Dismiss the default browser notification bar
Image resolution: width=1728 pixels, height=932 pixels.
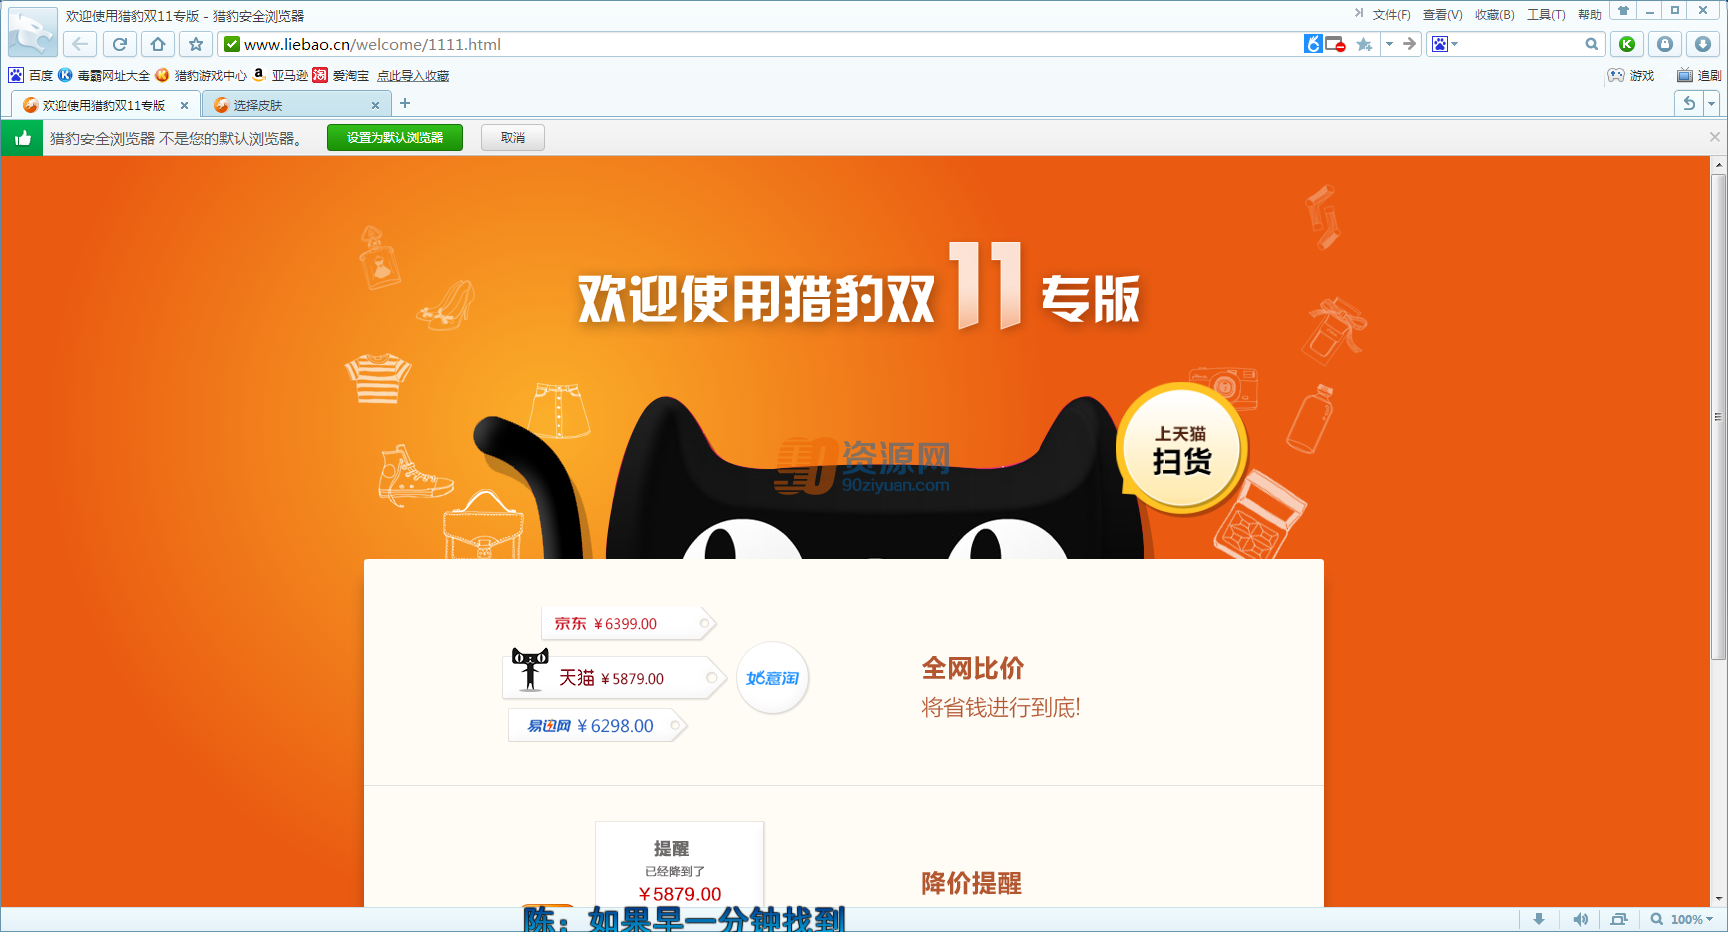click(x=1715, y=137)
